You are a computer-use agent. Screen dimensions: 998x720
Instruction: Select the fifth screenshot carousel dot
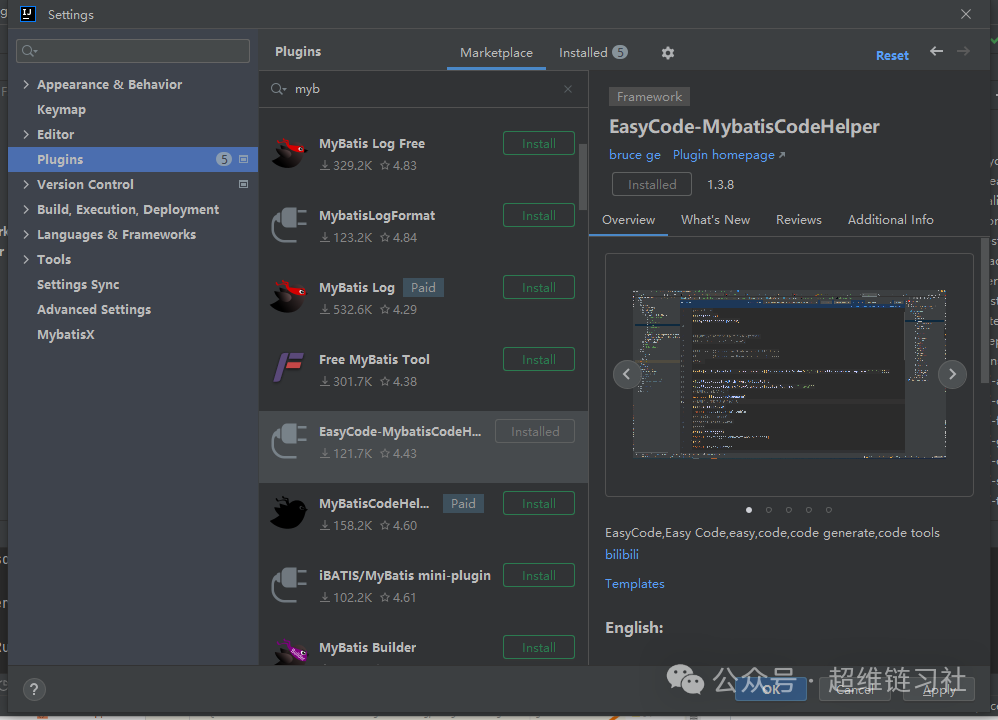tap(829, 510)
